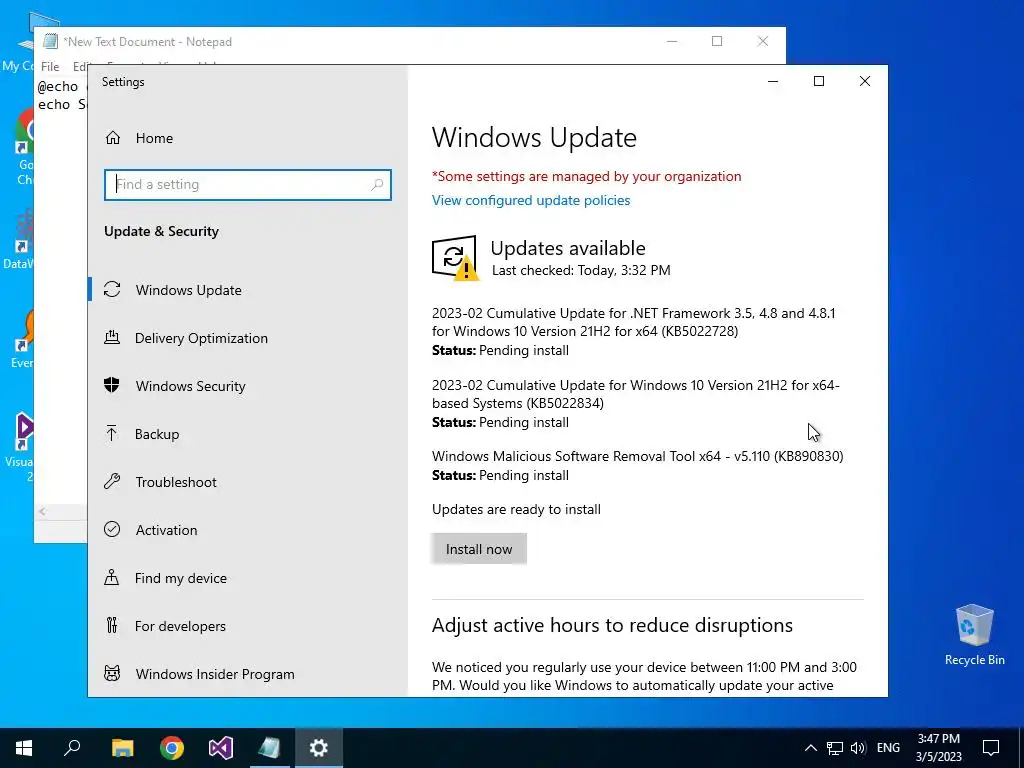
Task: Select the Malicious Software Removal Tool KB890830 entry
Action: pyautogui.click(x=637, y=456)
